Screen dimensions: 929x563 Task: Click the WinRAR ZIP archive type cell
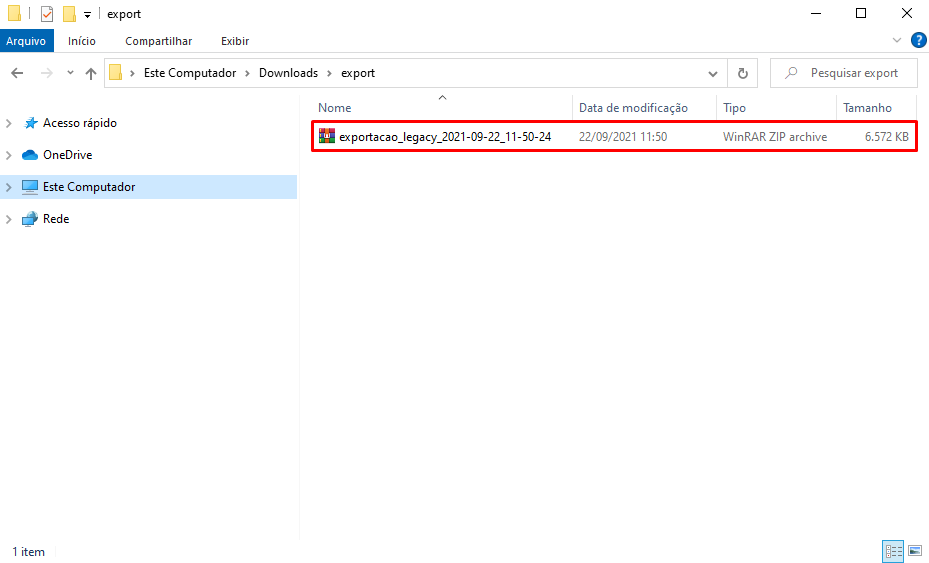[775, 136]
